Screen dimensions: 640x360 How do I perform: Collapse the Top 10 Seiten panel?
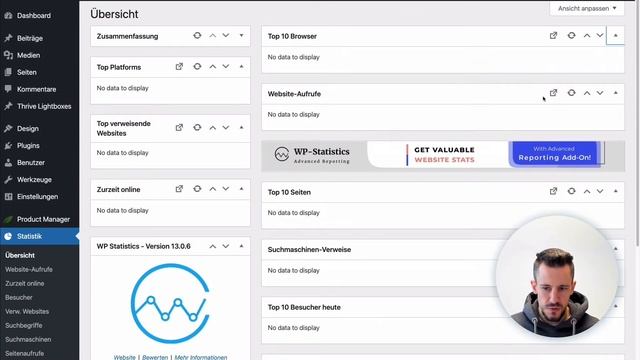(616, 191)
